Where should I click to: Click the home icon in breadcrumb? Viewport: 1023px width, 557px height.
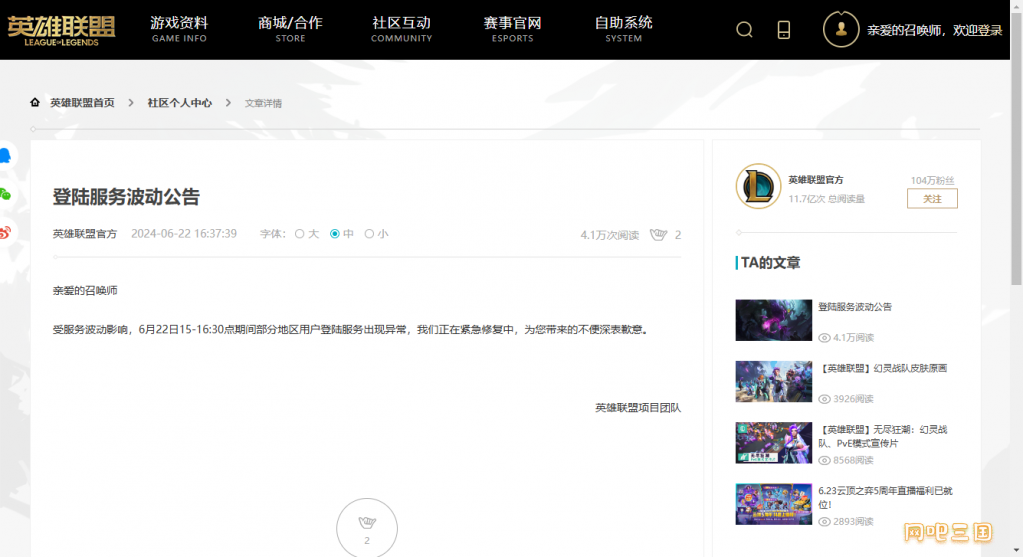(x=35, y=102)
